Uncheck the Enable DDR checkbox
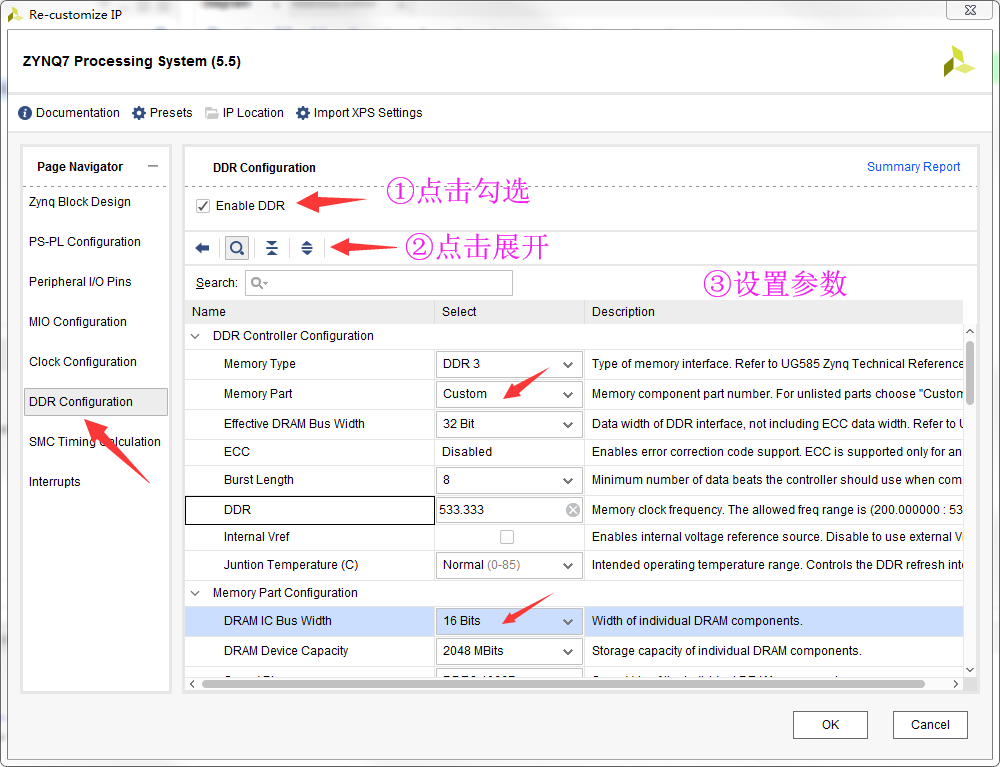This screenshot has height=767, width=1000. click(x=203, y=206)
